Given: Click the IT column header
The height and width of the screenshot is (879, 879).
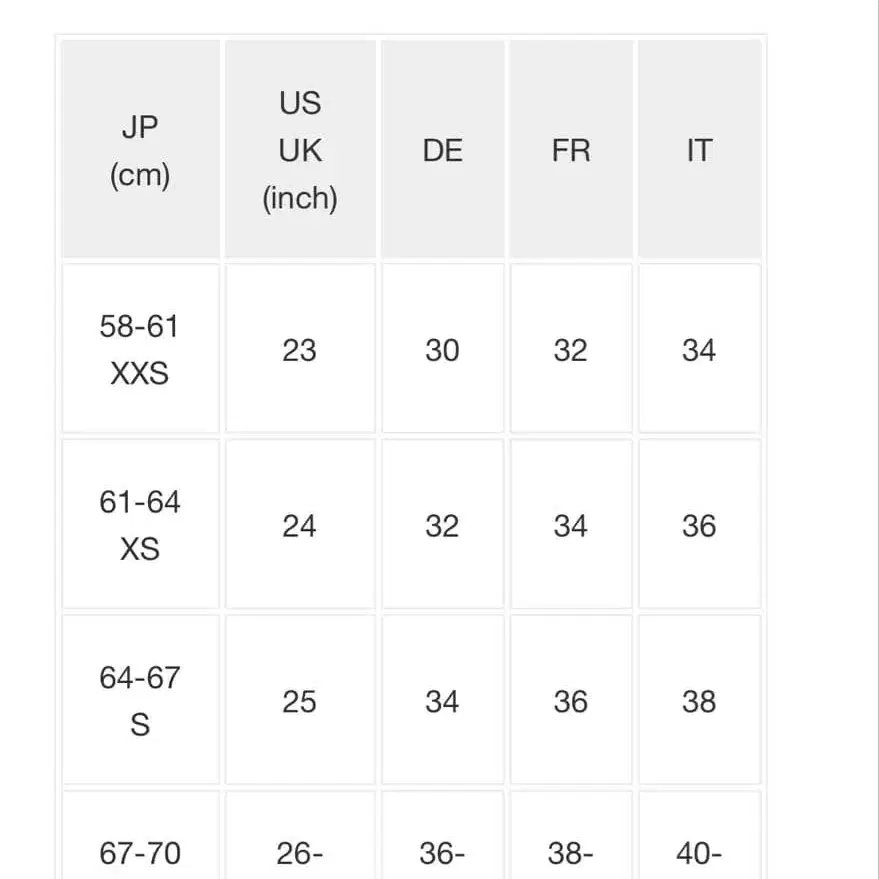Looking at the screenshot, I should point(699,150).
